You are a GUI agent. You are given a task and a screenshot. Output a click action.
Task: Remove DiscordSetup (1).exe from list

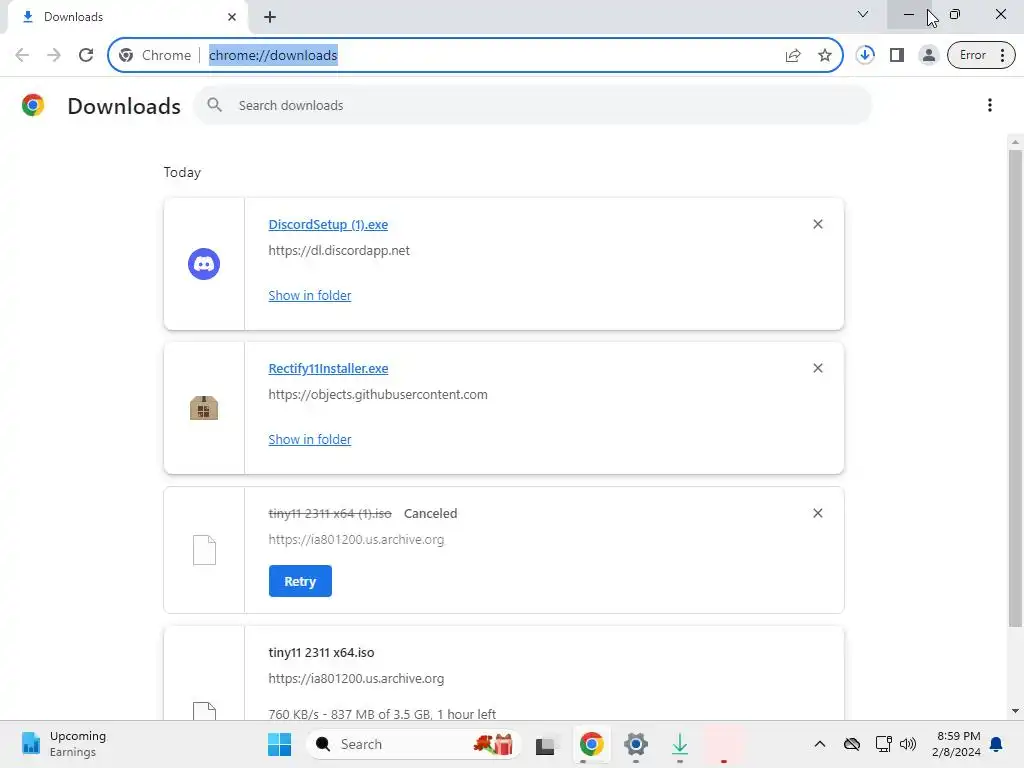pyautogui.click(x=818, y=224)
